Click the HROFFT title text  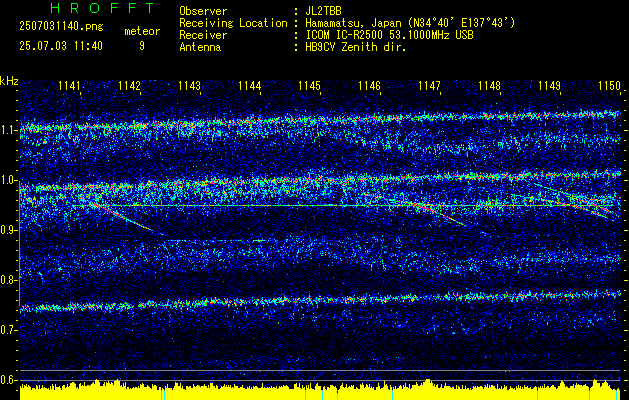103,8
